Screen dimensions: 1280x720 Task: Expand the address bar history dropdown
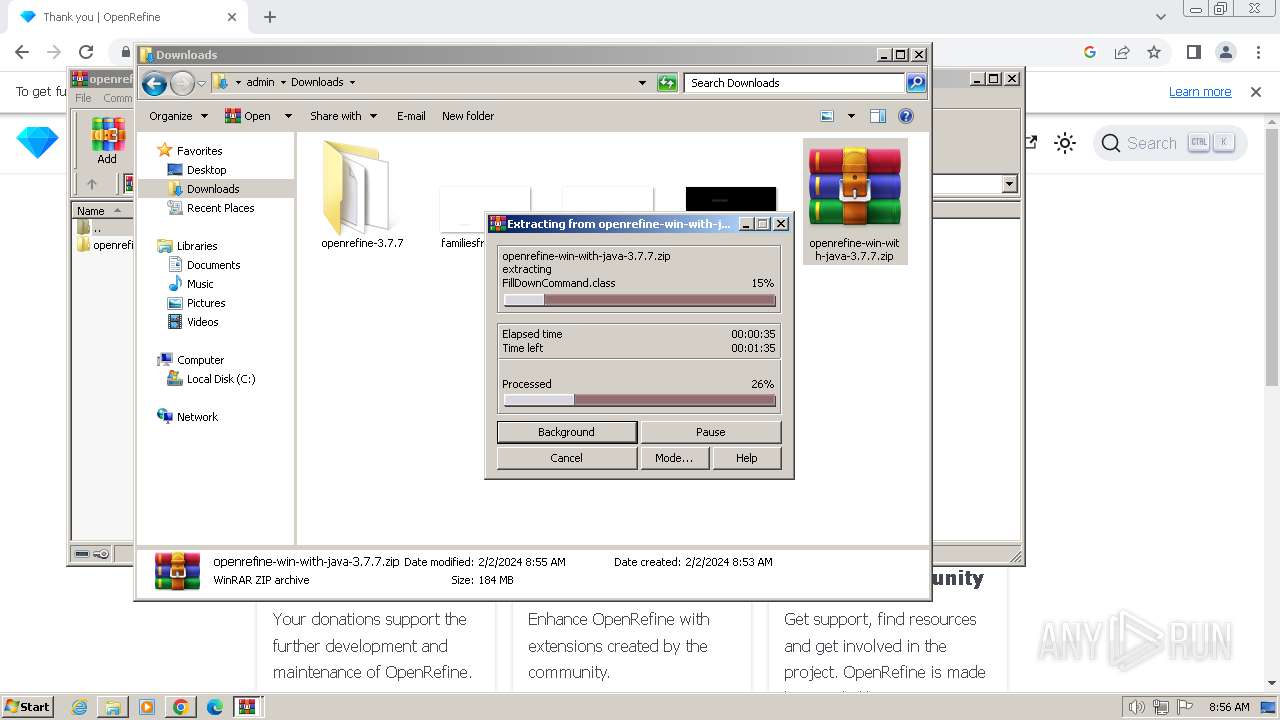[642, 83]
